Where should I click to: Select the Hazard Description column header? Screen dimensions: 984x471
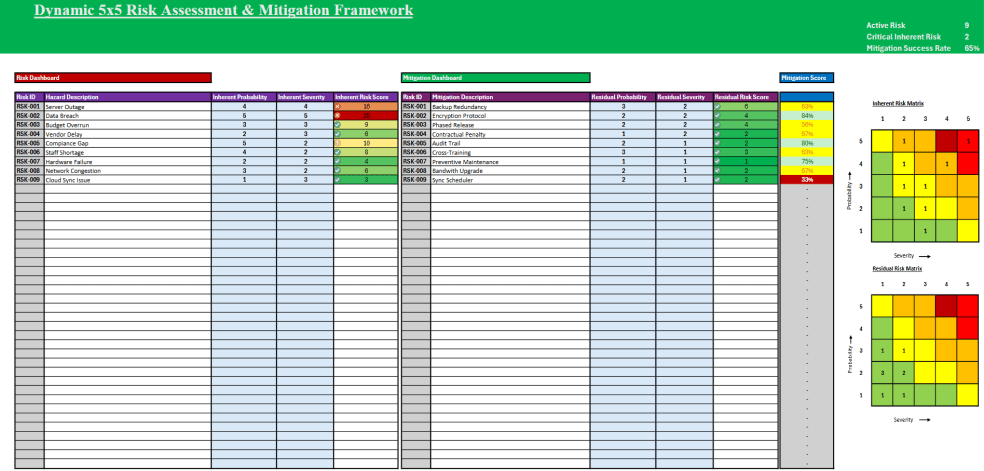(x=127, y=97)
